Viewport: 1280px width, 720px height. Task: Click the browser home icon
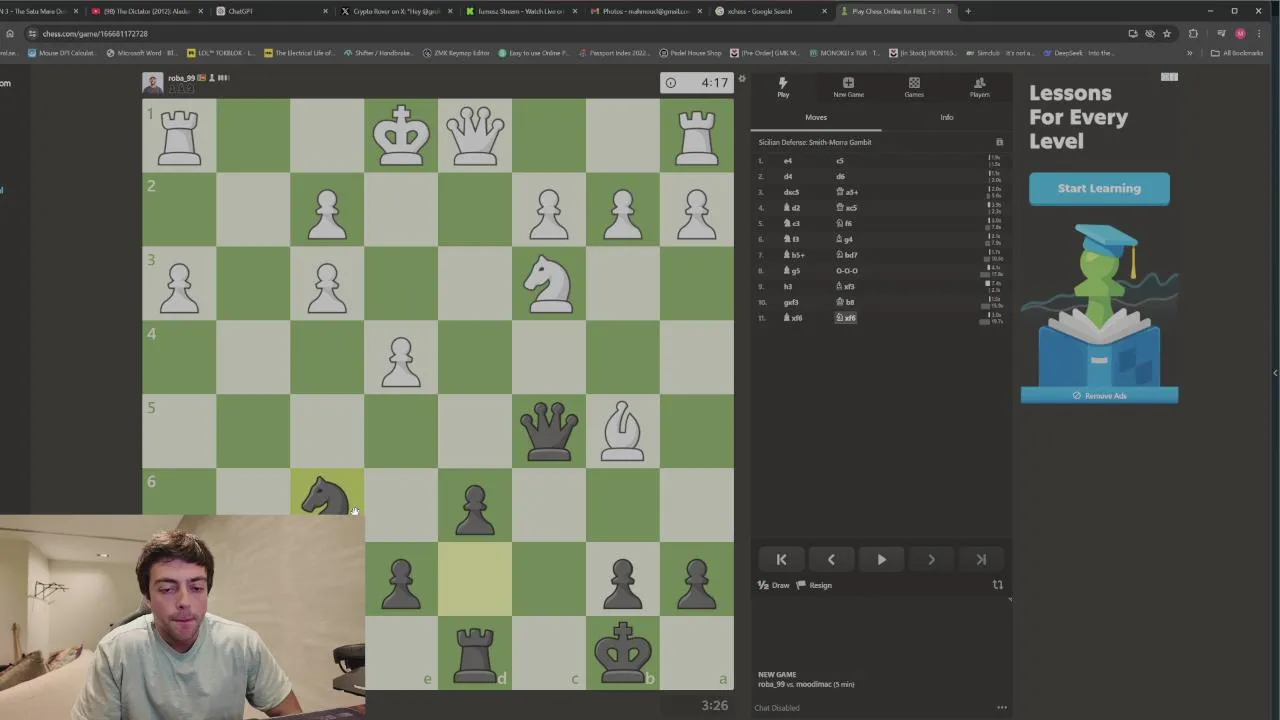tap(10, 33)
